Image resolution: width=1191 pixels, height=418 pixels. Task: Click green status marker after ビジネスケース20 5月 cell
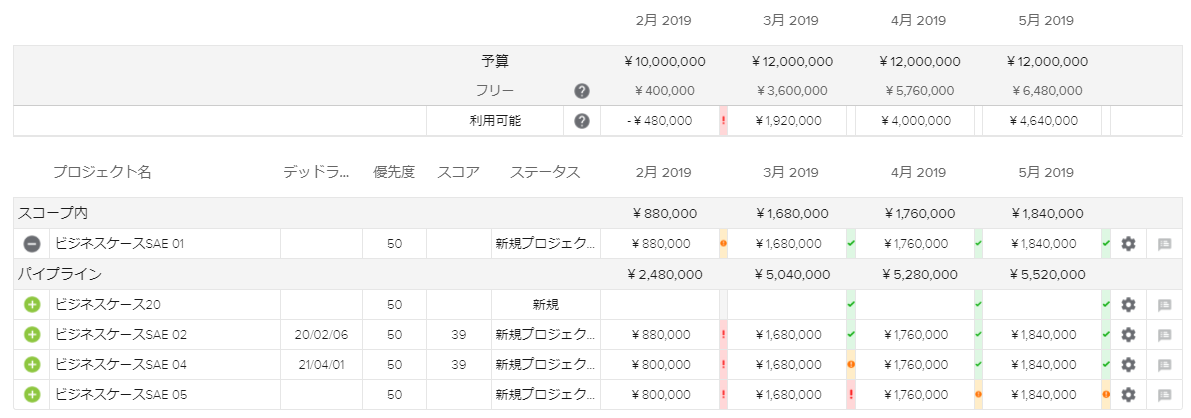[1106, 305]
